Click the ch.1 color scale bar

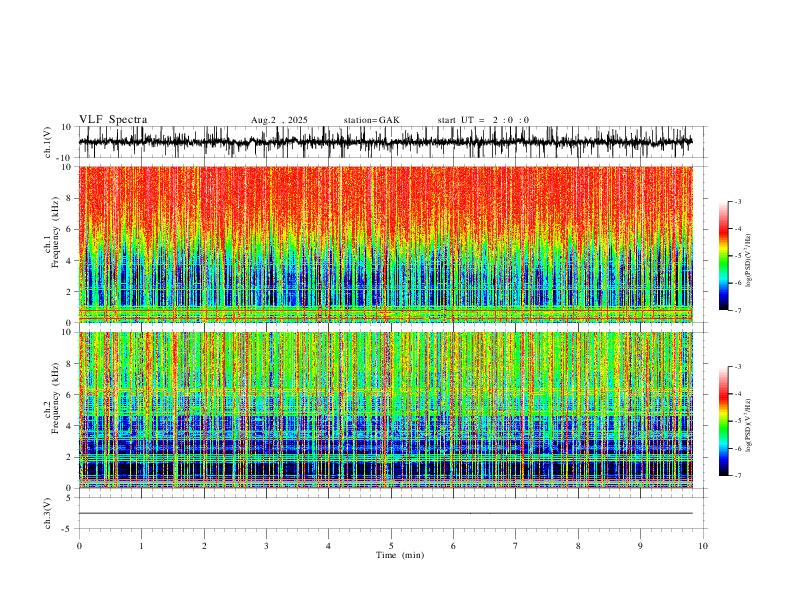pyautogui.click(x=723, y=256)
